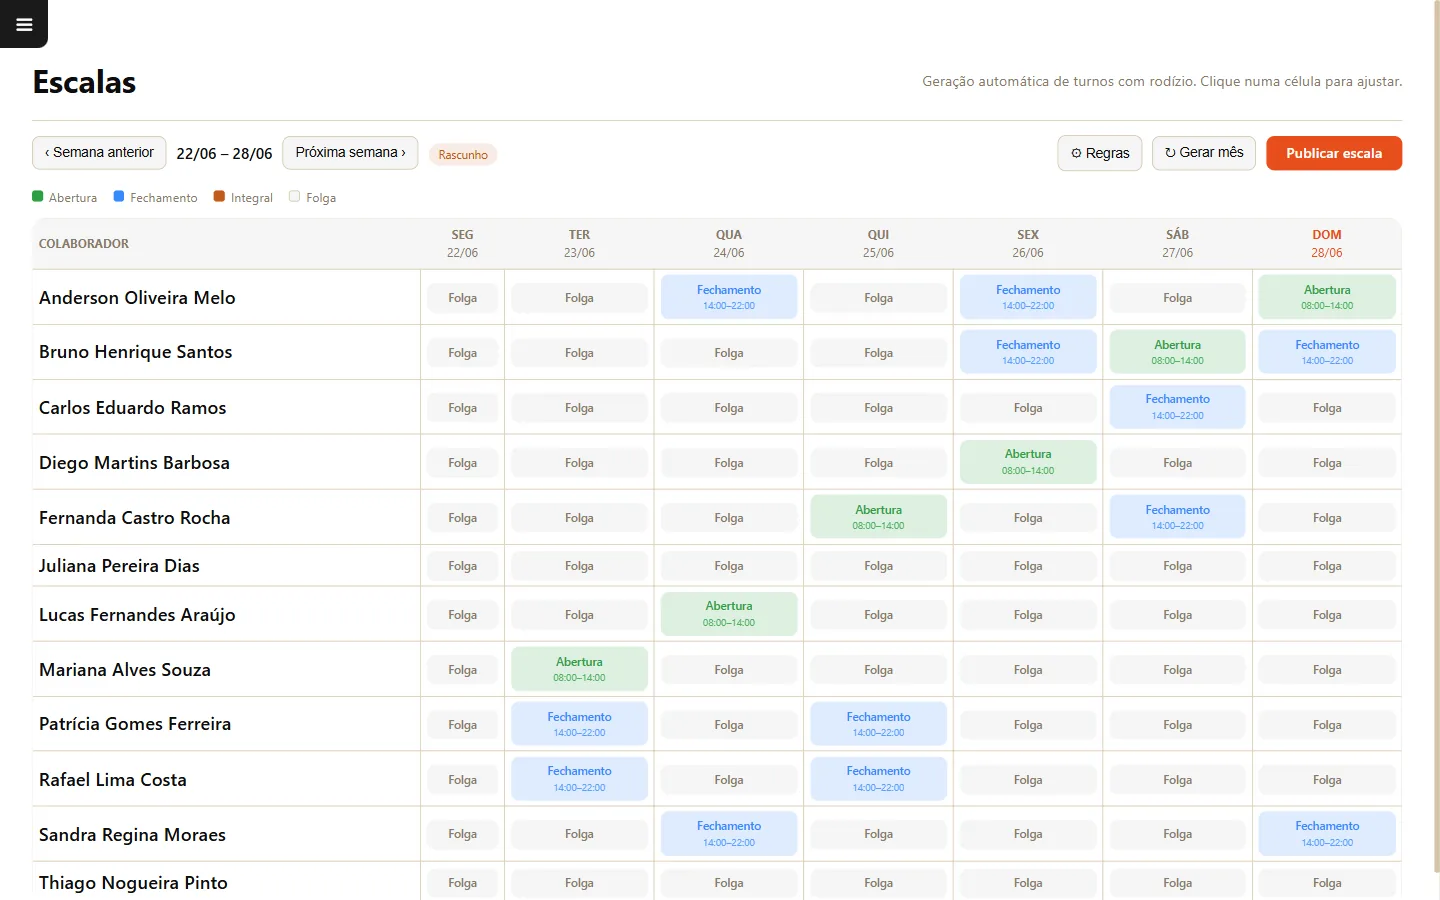The width and height of the screenshot is (1440, 900).
Task: Open Bruno's Friday Fechamento shift
Action: click(1028, 352)
